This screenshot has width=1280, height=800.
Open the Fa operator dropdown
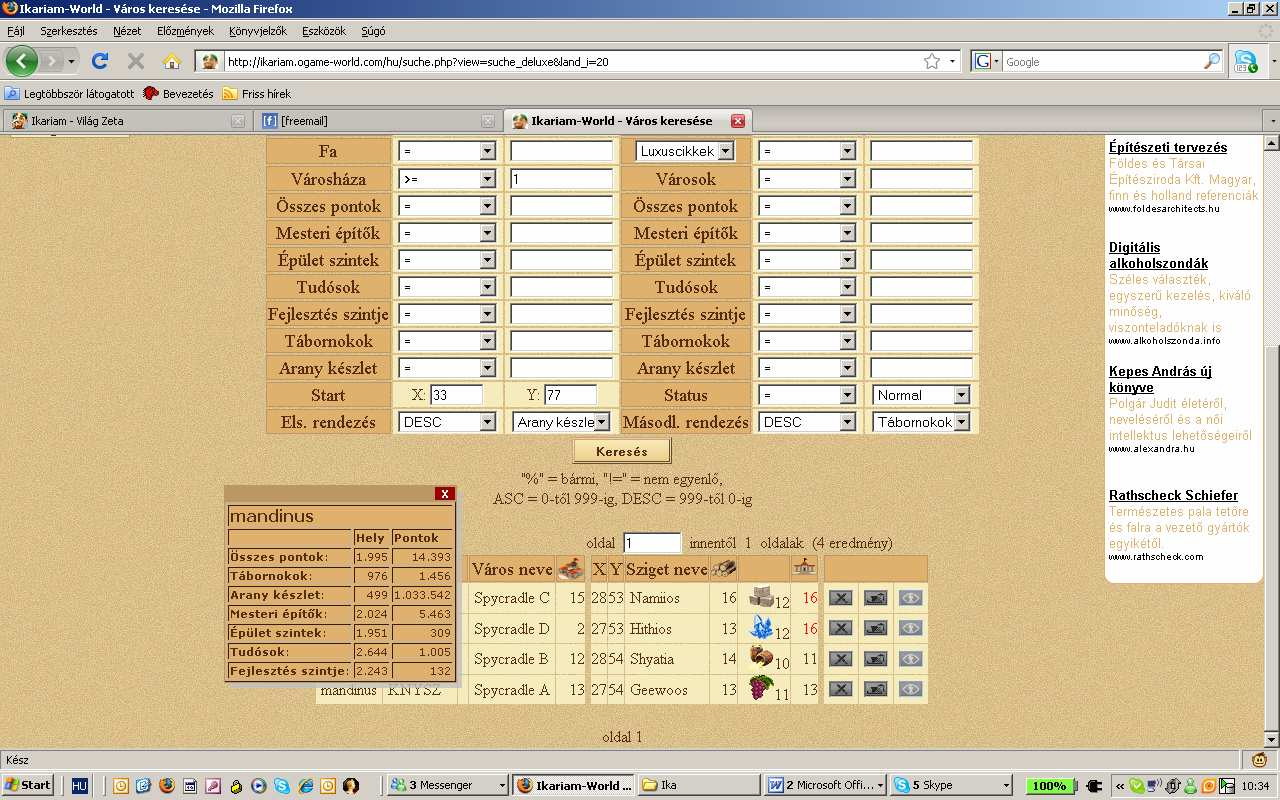447,151
